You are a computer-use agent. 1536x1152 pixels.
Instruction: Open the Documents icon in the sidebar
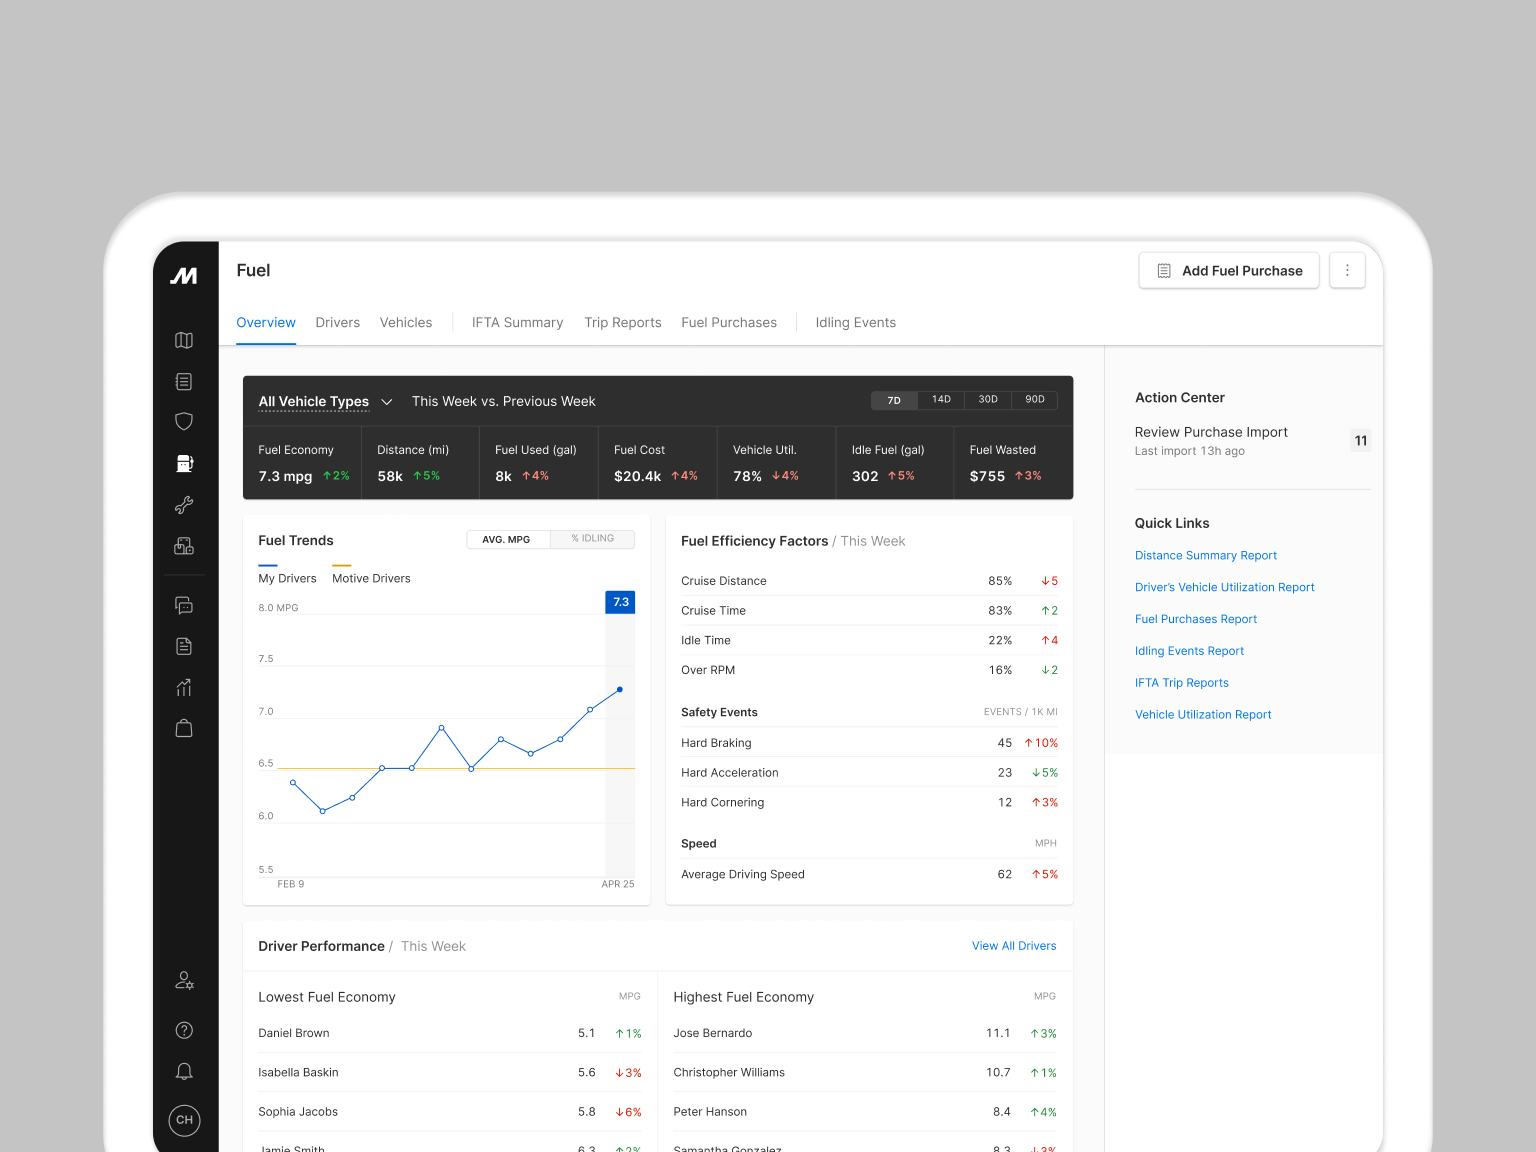184,646
